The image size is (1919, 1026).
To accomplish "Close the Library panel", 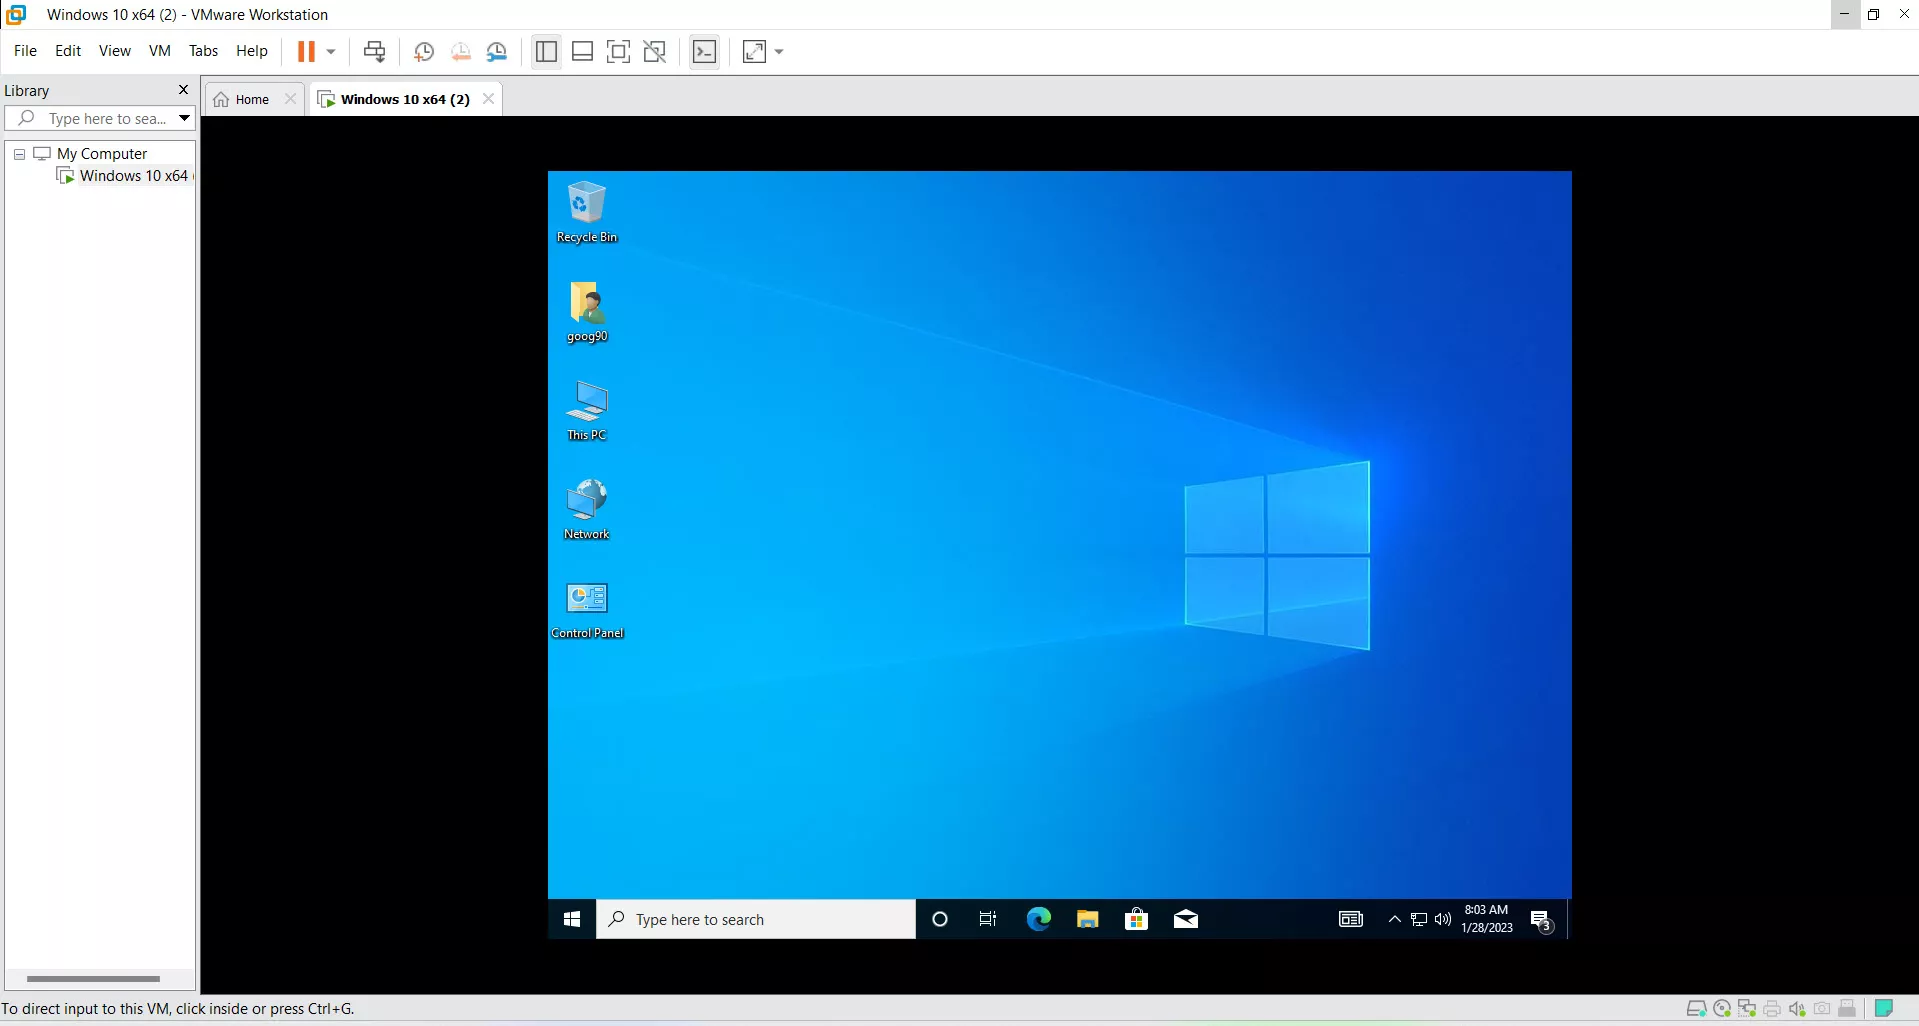I will coord(183,90).
